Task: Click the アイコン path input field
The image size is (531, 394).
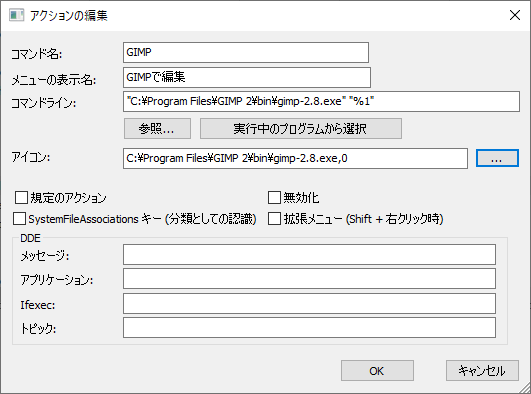Action: click(x=295, y=158)
